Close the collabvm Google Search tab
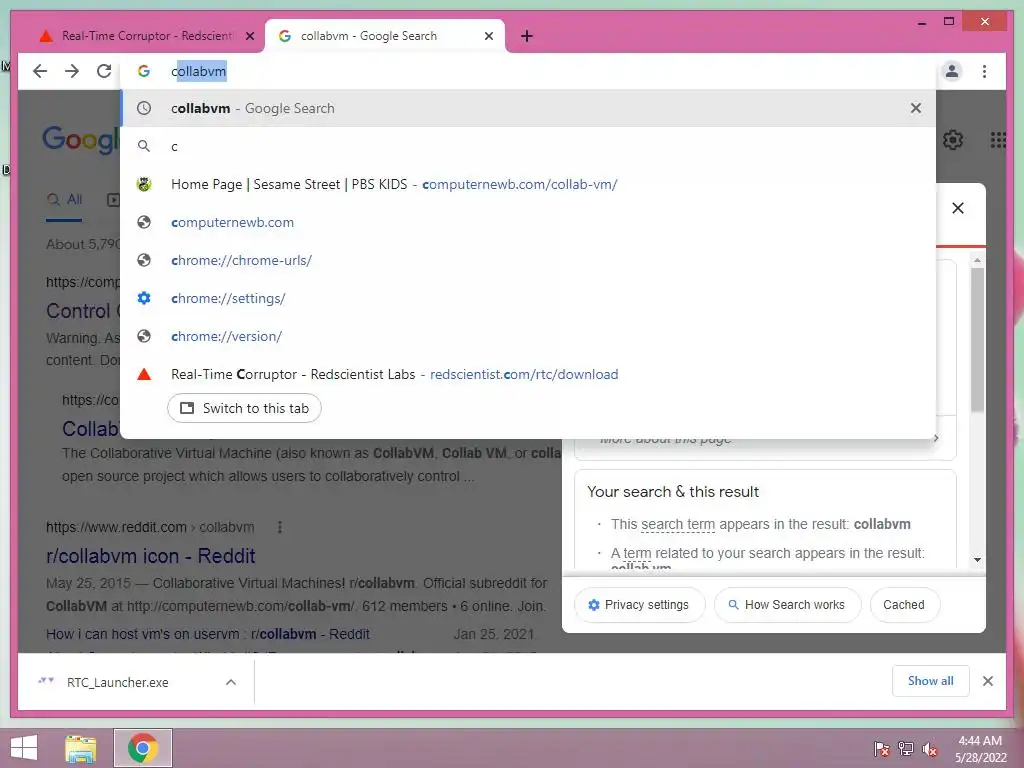The width and height of the screenshot is (1024, 768). pos(488,36)
